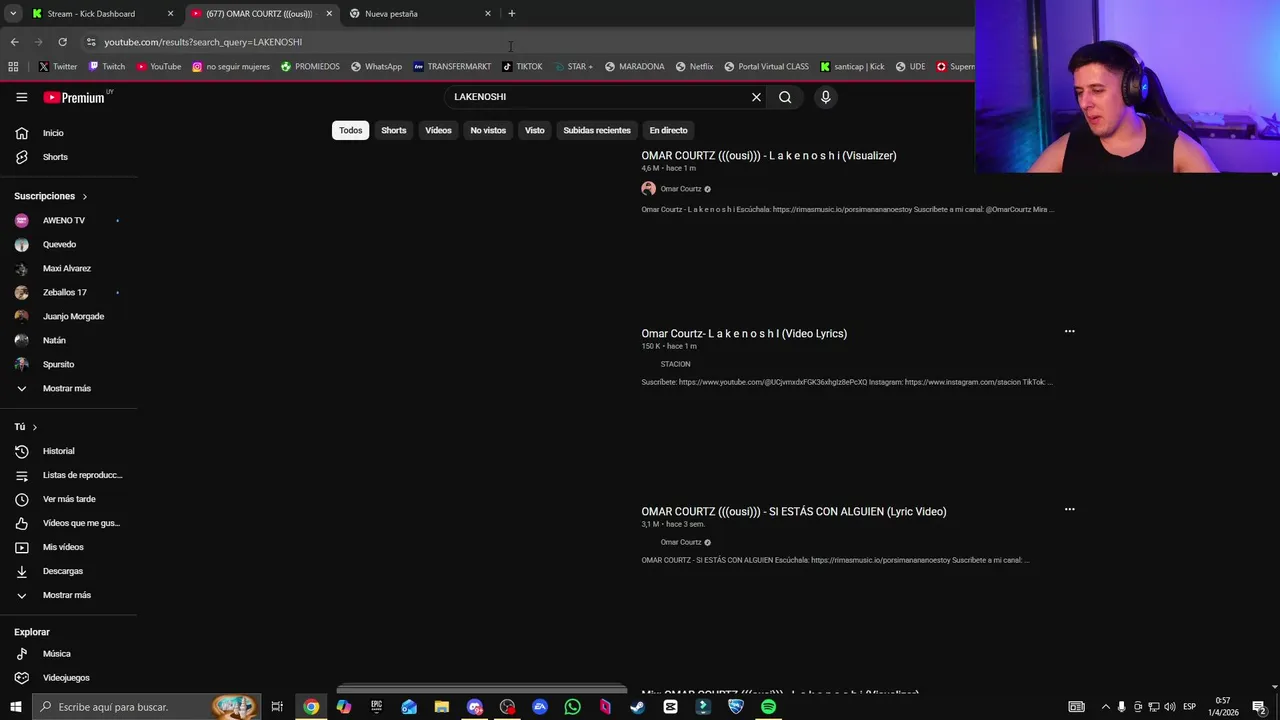Click Windows taskbar search box
The height and width of the screenshot is (720, 1280).
(x=147, y=707)
